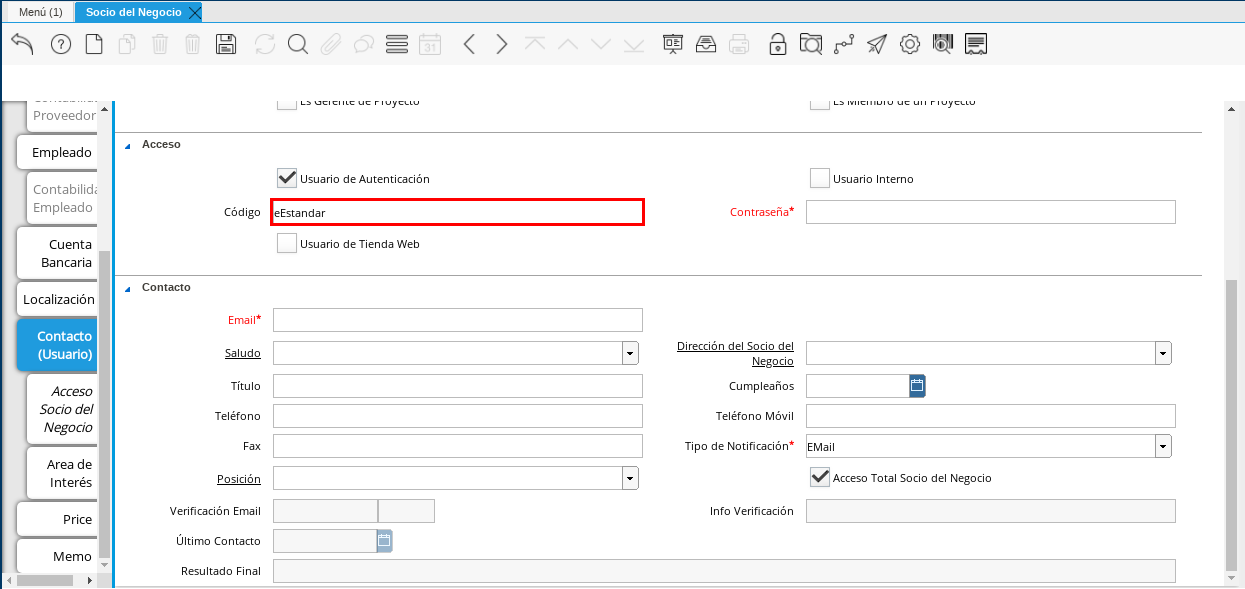
Task: Open the Cumpleaños calendar picker
Action: pos(917,386)
